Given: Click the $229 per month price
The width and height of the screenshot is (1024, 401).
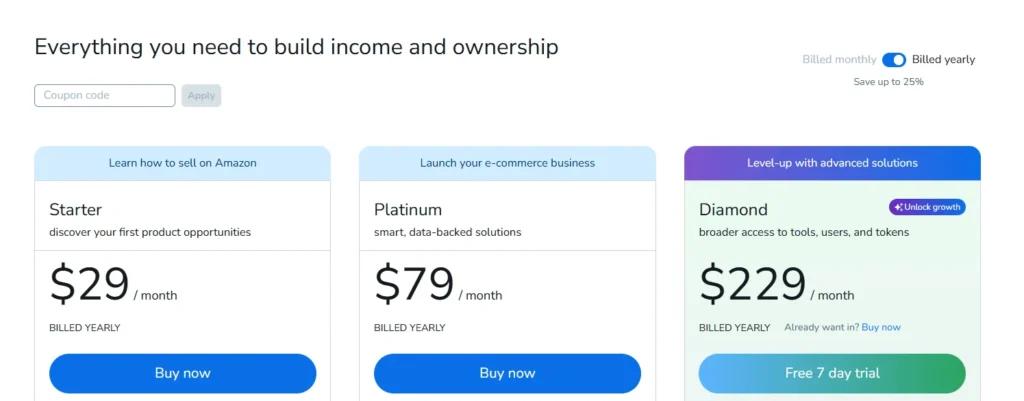Looking at the screenshot, I should coord(753,285).
